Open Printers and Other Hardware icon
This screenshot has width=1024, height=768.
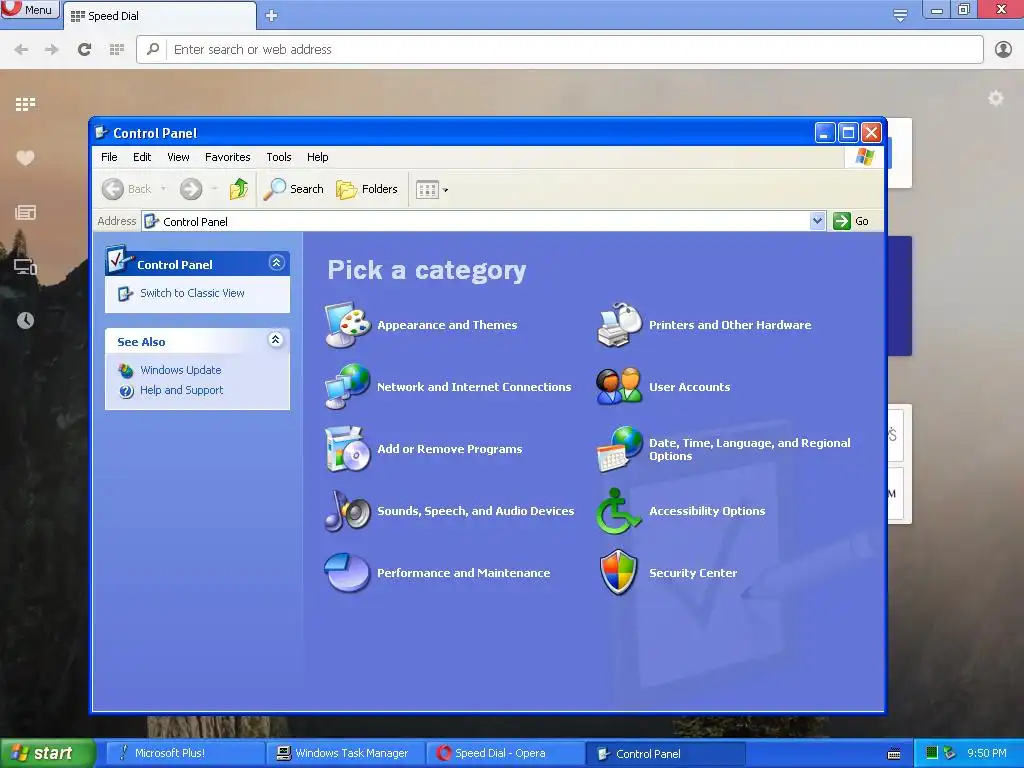coord(620,325)
